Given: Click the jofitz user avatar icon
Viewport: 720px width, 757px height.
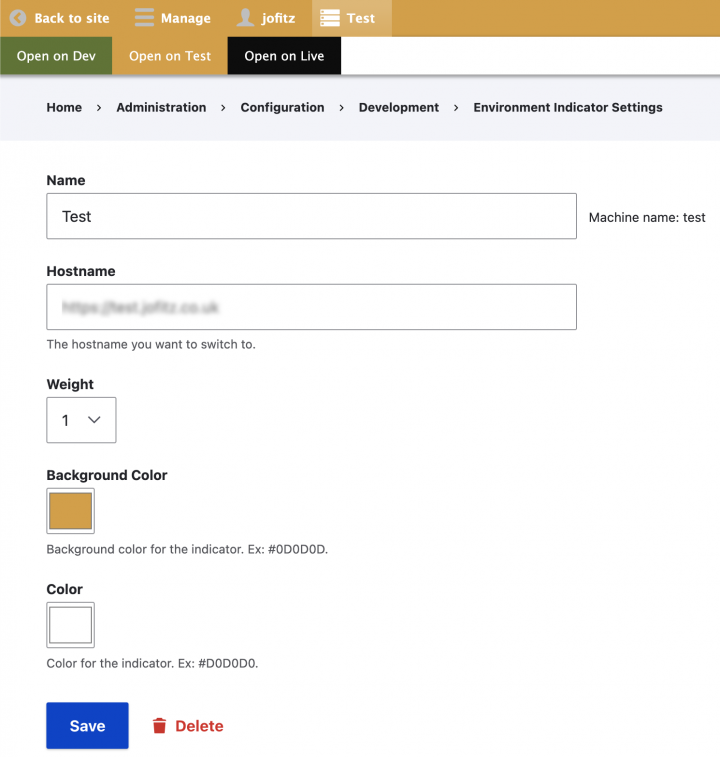Looking at the screenshot, I should pyautogui.click(x=245, y=18).
